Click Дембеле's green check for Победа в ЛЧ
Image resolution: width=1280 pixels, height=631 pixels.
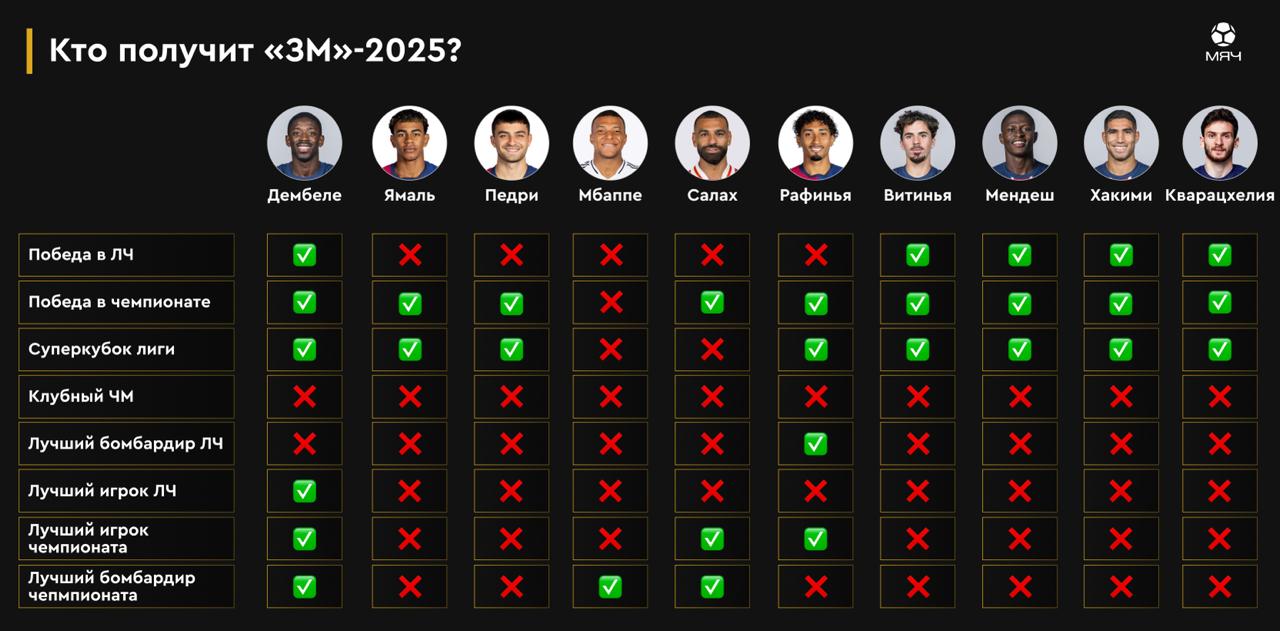tap(304, 255)
